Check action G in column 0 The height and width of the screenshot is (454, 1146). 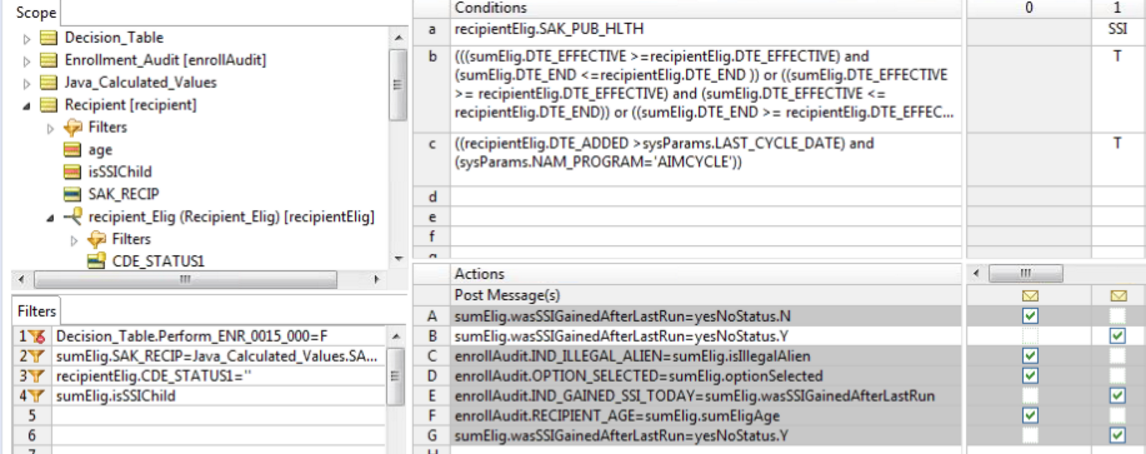coord(1031,435)
